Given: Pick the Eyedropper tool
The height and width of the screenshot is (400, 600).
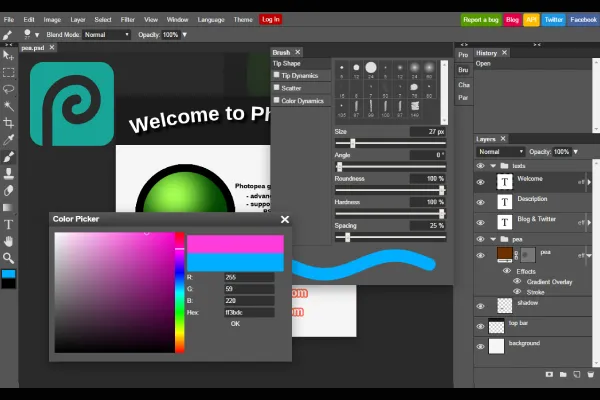Looking at the screenshot, I should pos(8,140).
